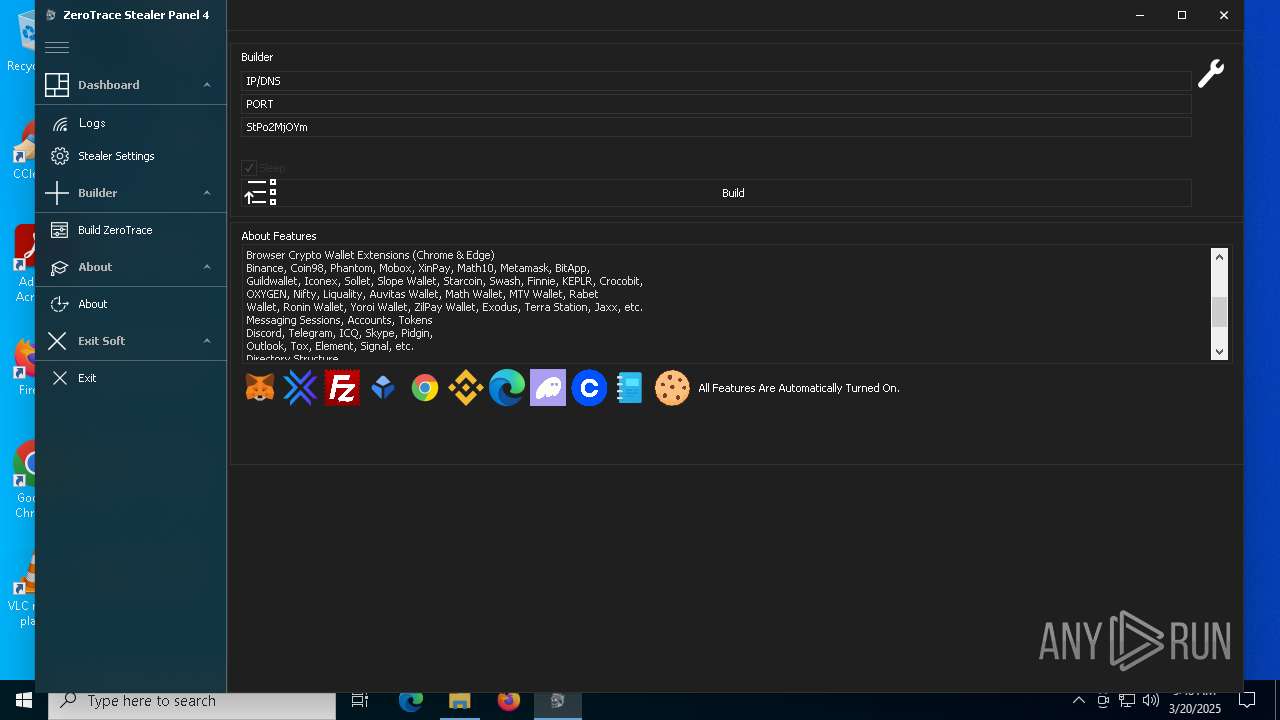Click the 'Builder' heading in main panel
Screen dimensions: 1280x720
tap(257, 57)
